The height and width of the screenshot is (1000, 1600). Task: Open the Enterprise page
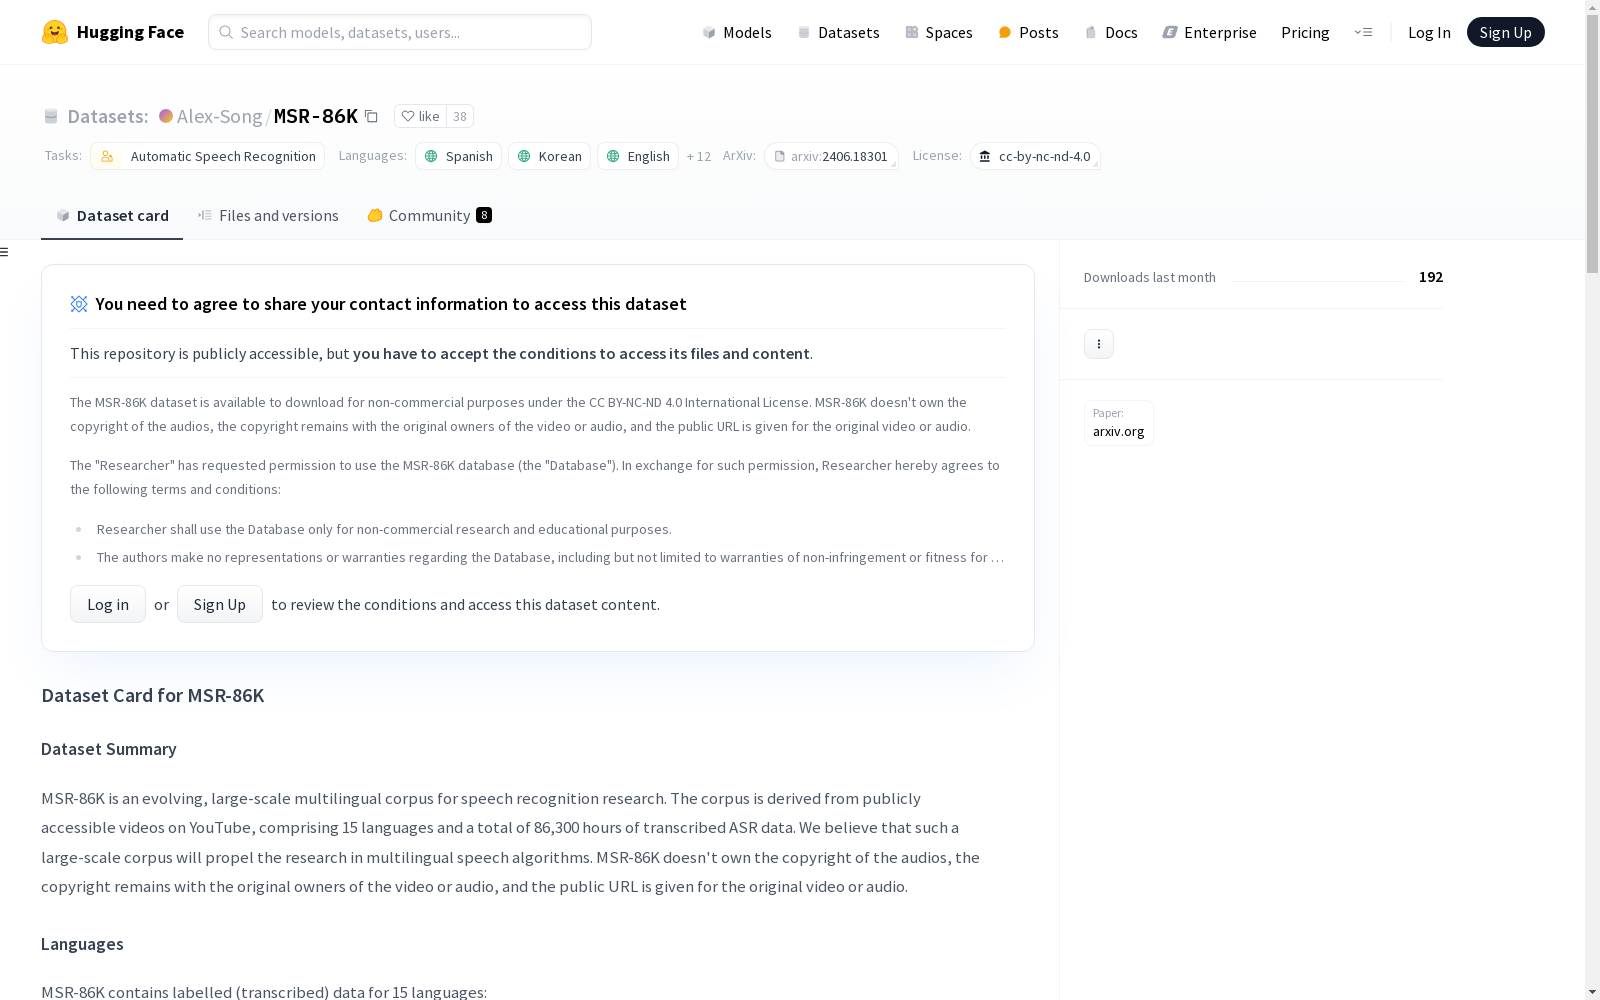(x=1209, y=32)
